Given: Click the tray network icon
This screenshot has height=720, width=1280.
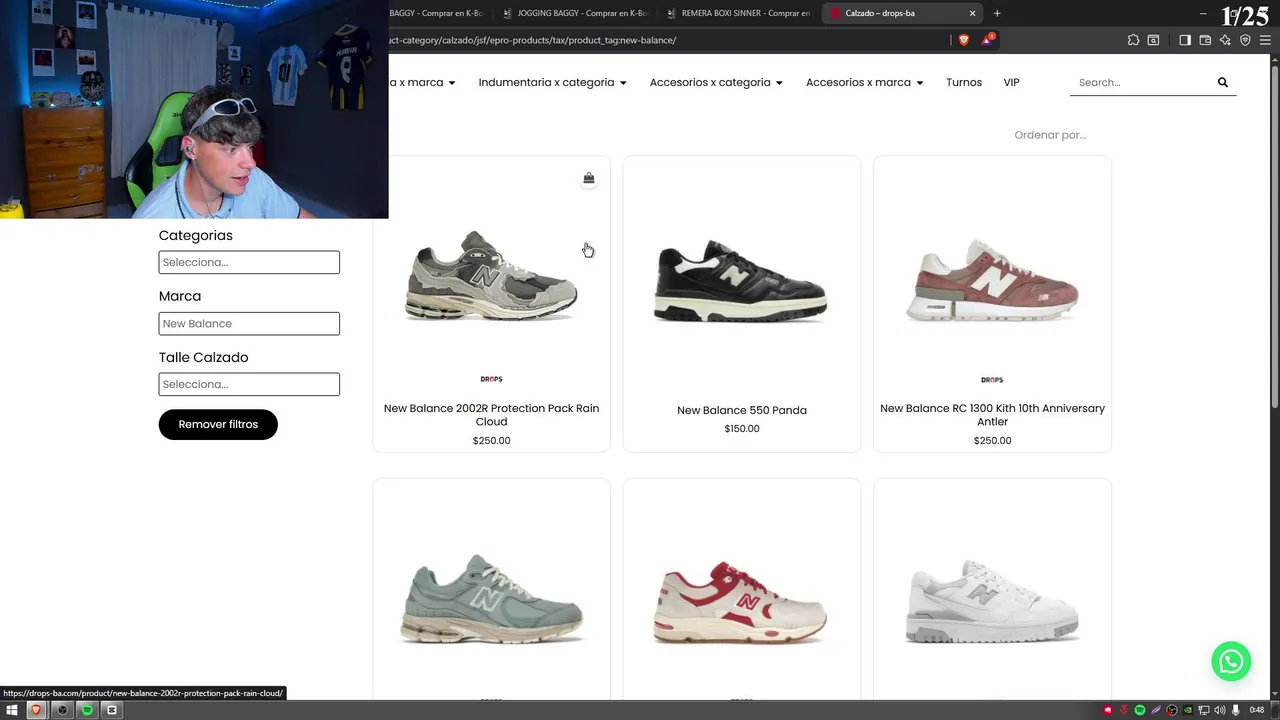Looking at the screenshot, I should click(x=1204, y=710).
